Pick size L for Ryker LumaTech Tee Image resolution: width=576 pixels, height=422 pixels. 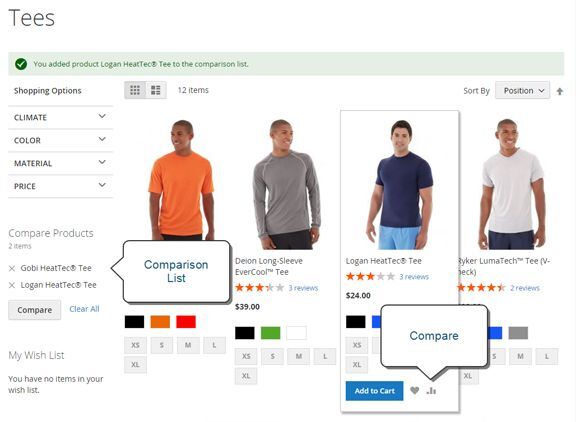[x=547, y=356]
